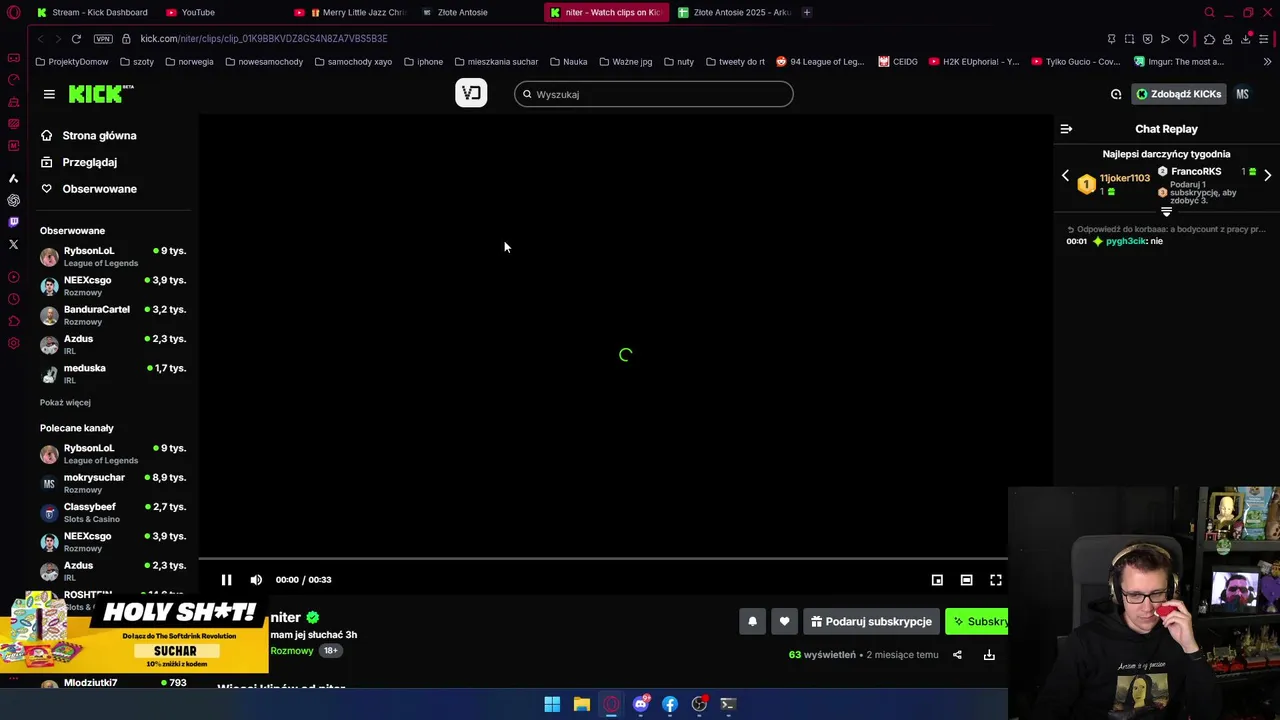Open Twitch panel in Opera sidebar
This screenshot has width=1280, height=720.
pos(13,222)
